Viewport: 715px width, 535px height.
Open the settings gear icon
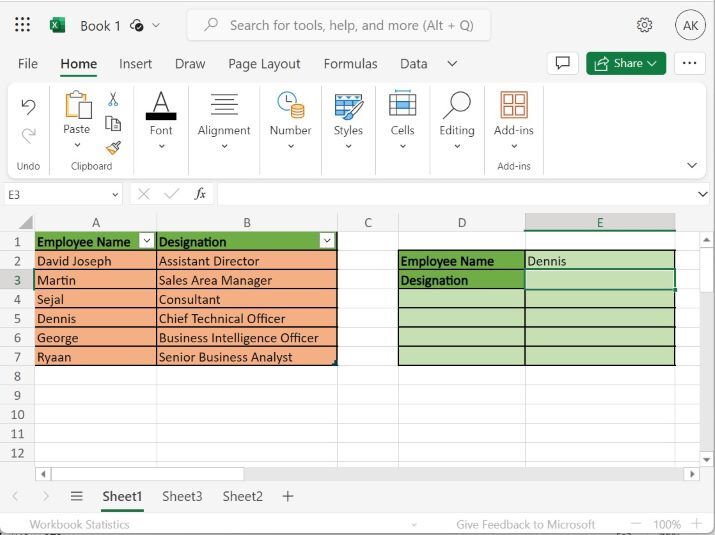pyautogui.click(x=644, y=25)
